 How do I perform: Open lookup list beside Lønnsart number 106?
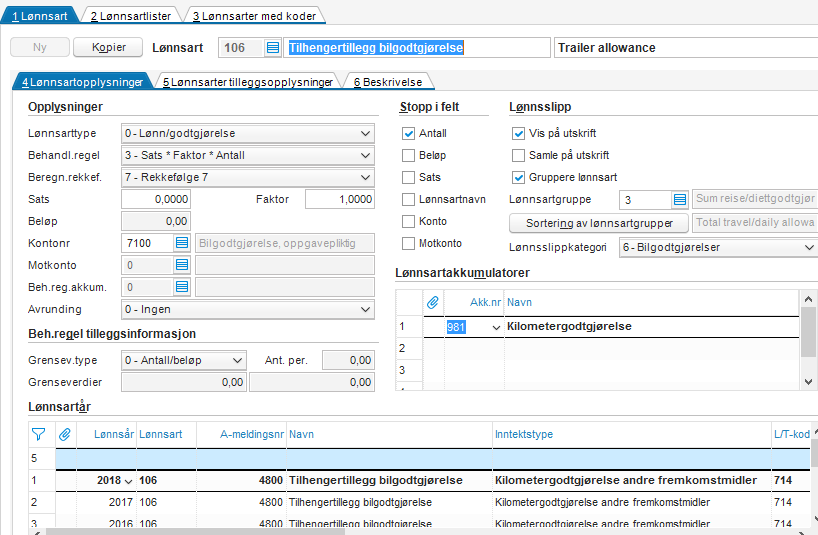click(273, 47)
